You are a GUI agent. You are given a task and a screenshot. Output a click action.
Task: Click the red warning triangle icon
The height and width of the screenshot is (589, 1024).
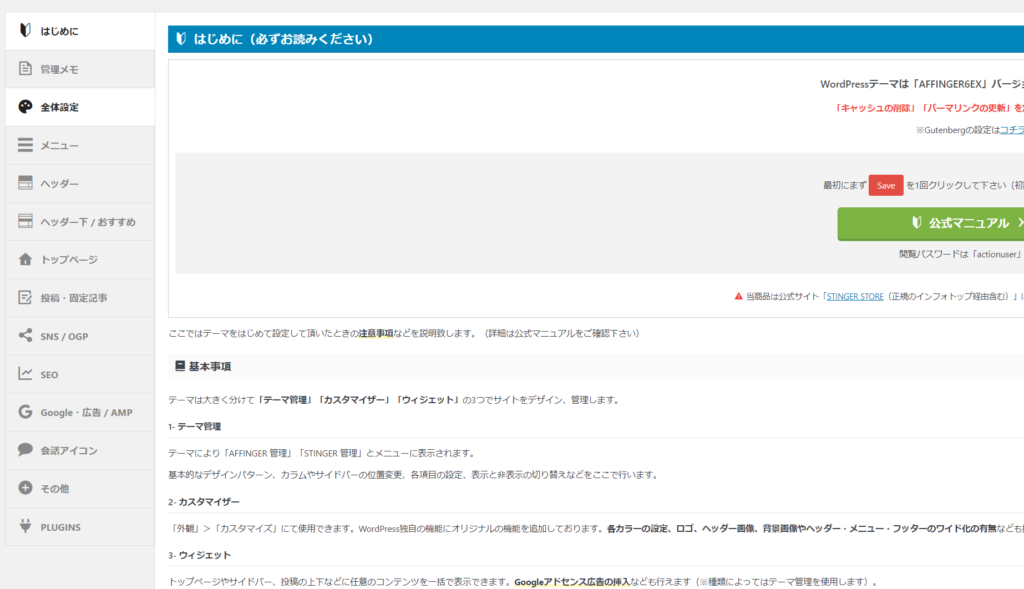tap(739, 296)
